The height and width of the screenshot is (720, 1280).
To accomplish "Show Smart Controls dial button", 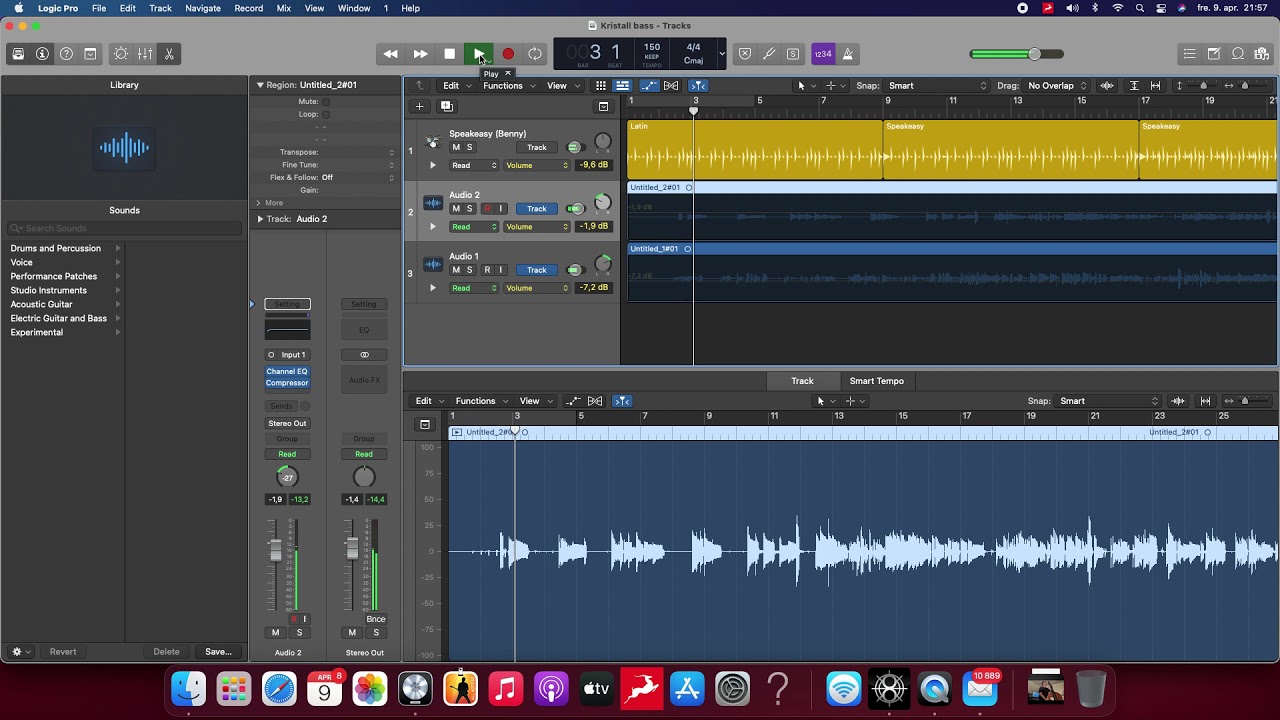I will pyautogui.click(x=121, y=54).
